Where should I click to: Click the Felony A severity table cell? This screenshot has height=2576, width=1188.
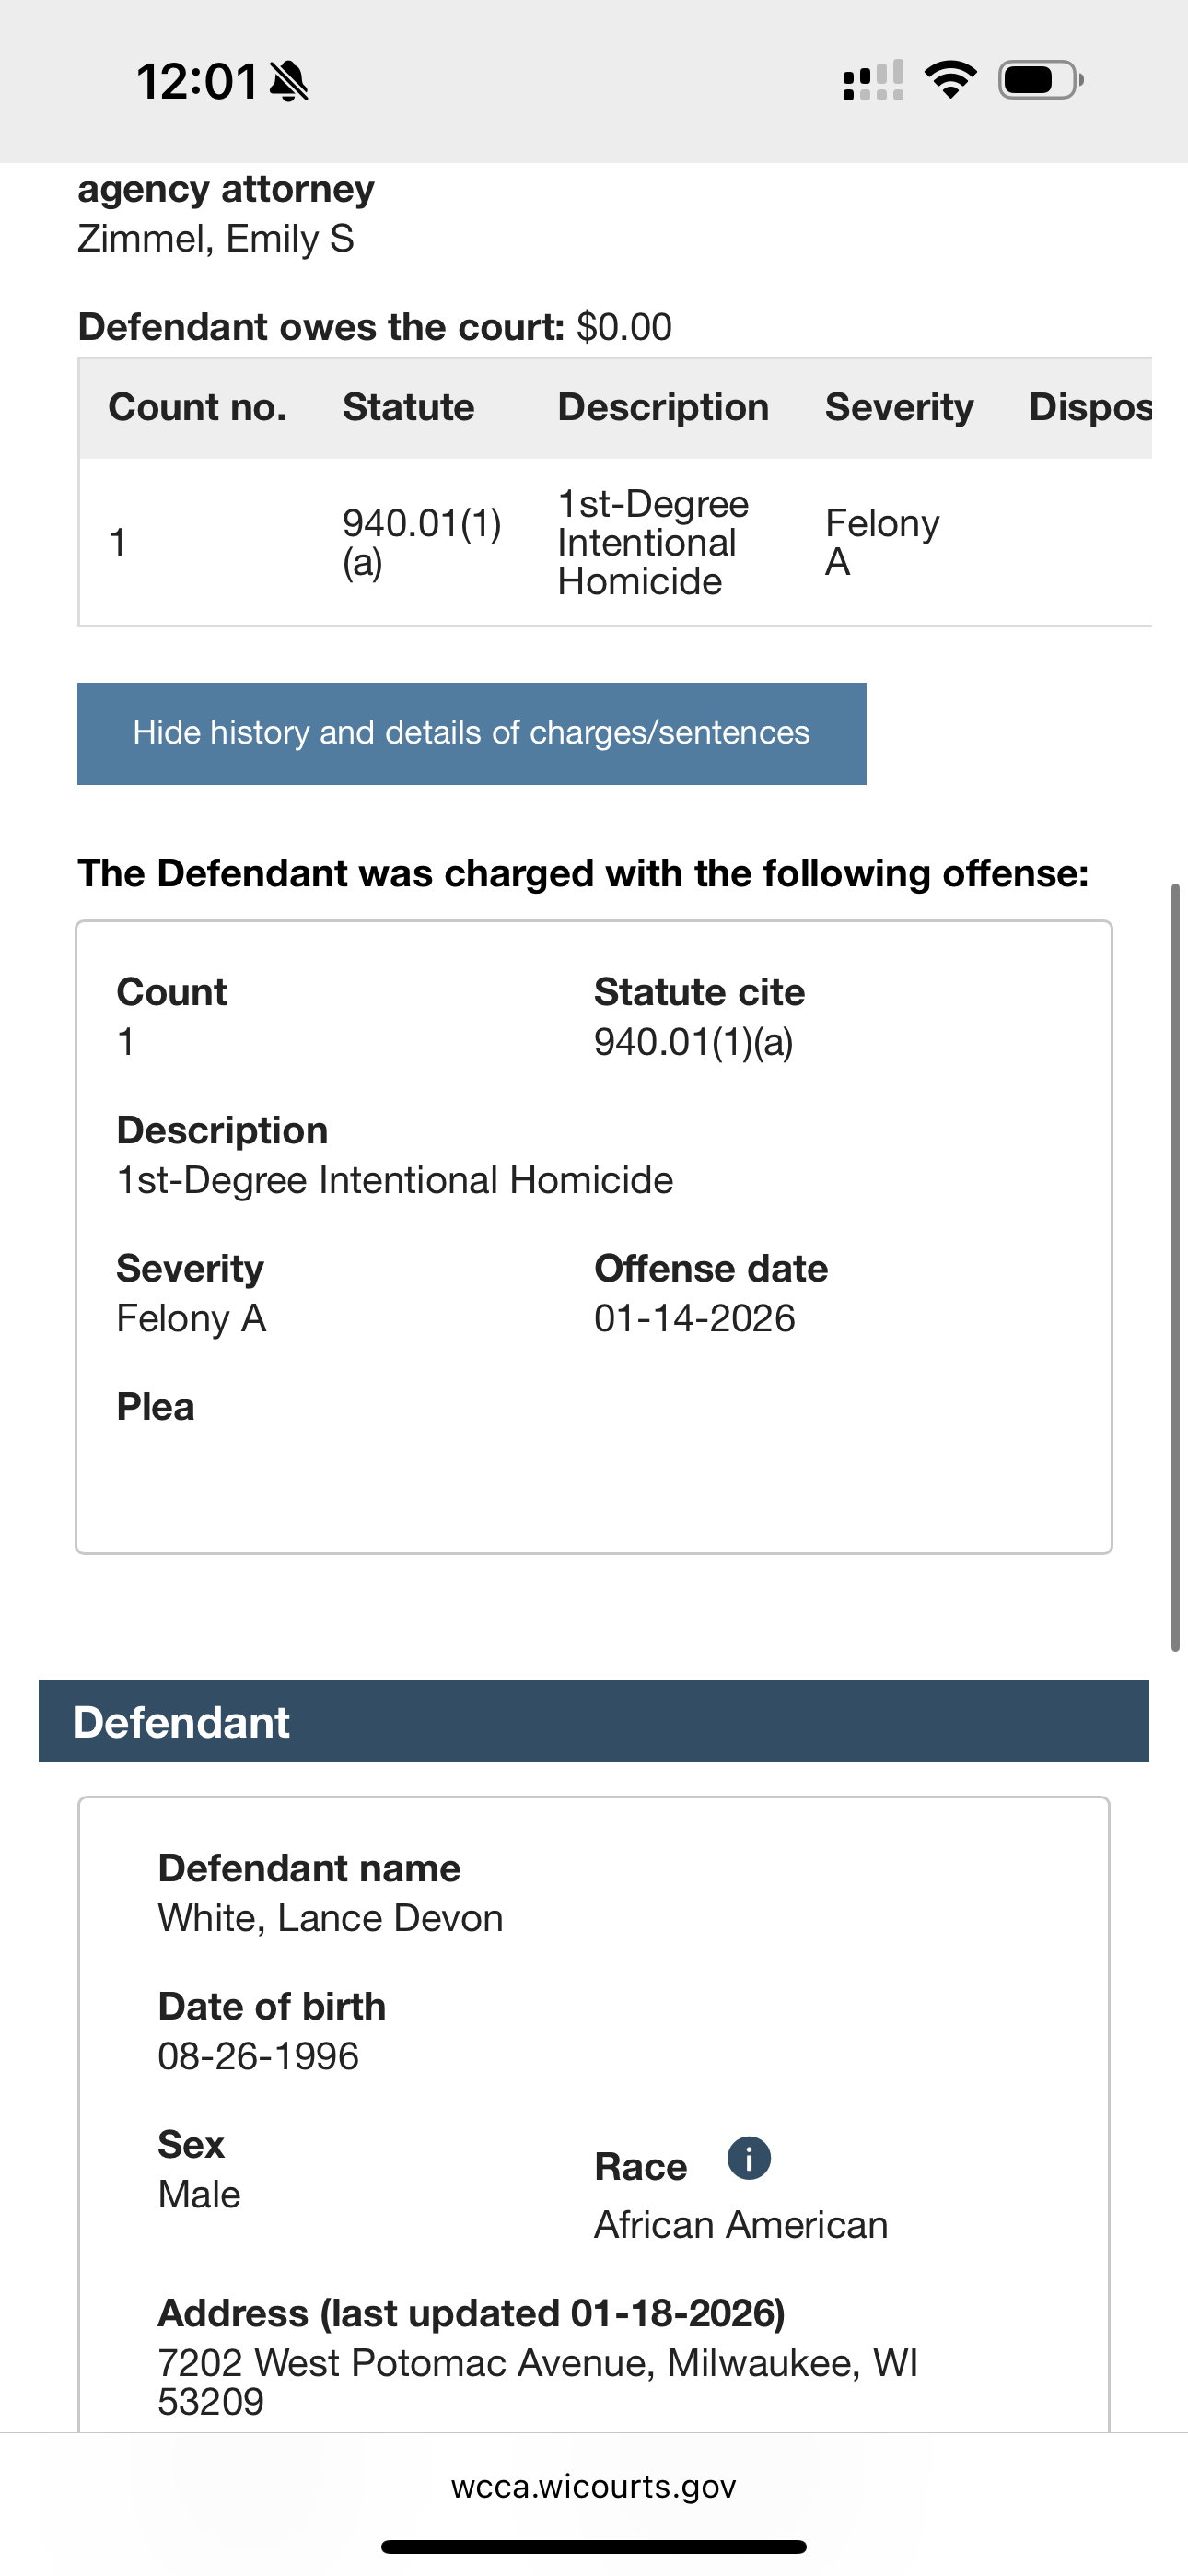click(881, 542)
